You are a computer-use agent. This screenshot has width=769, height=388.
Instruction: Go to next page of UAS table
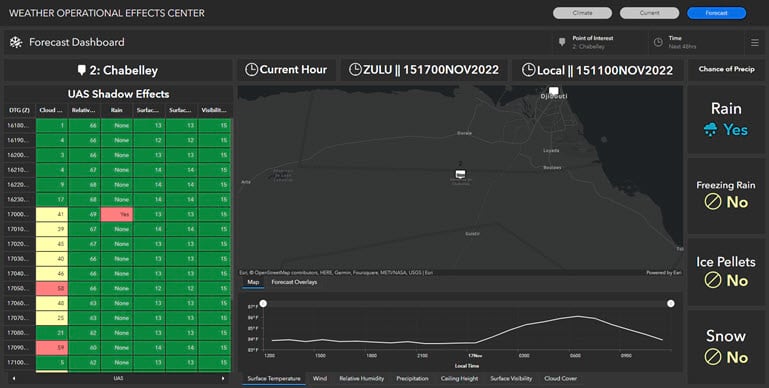pos(223,378)
